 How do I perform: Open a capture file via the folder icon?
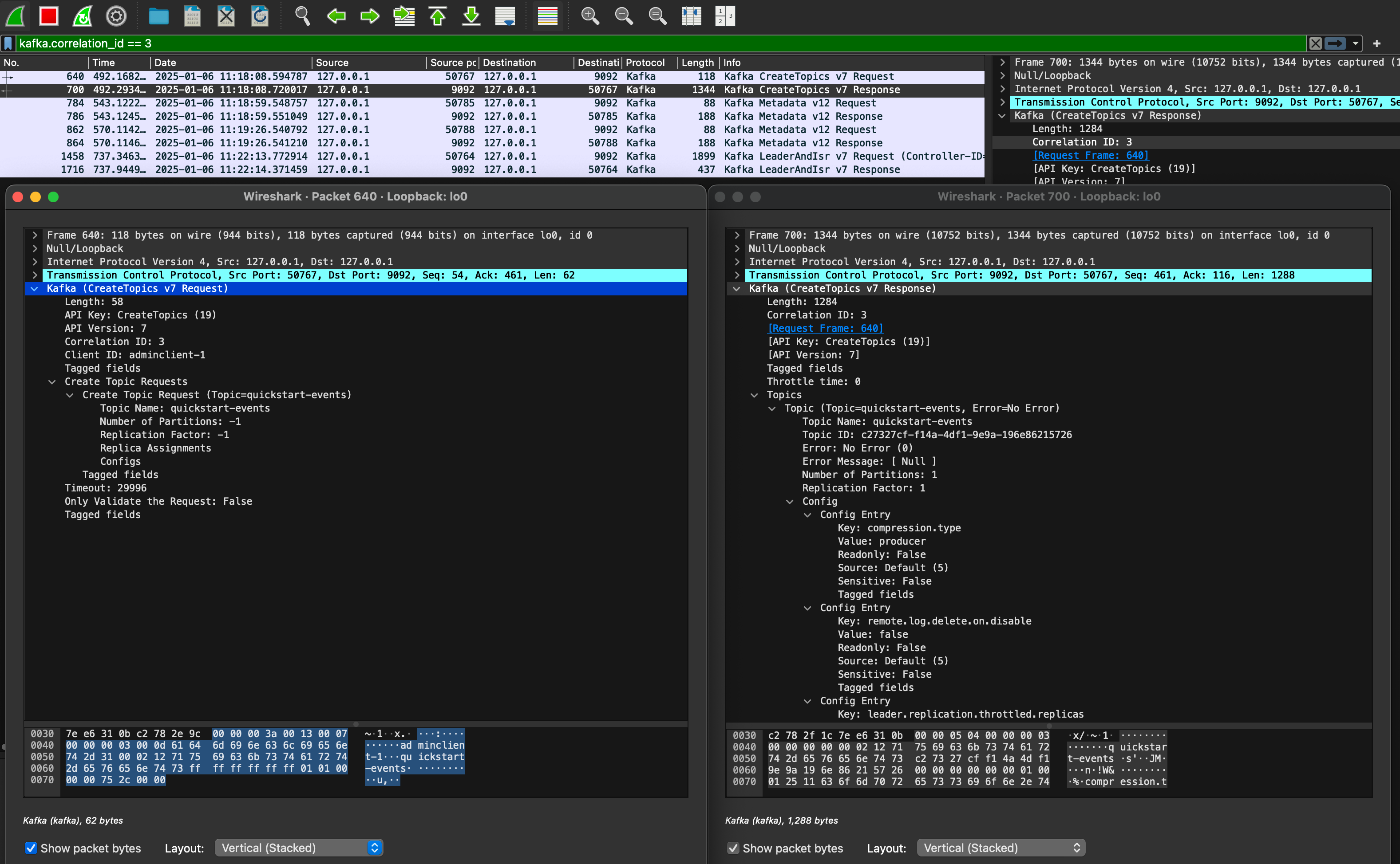tap(158, 15)
